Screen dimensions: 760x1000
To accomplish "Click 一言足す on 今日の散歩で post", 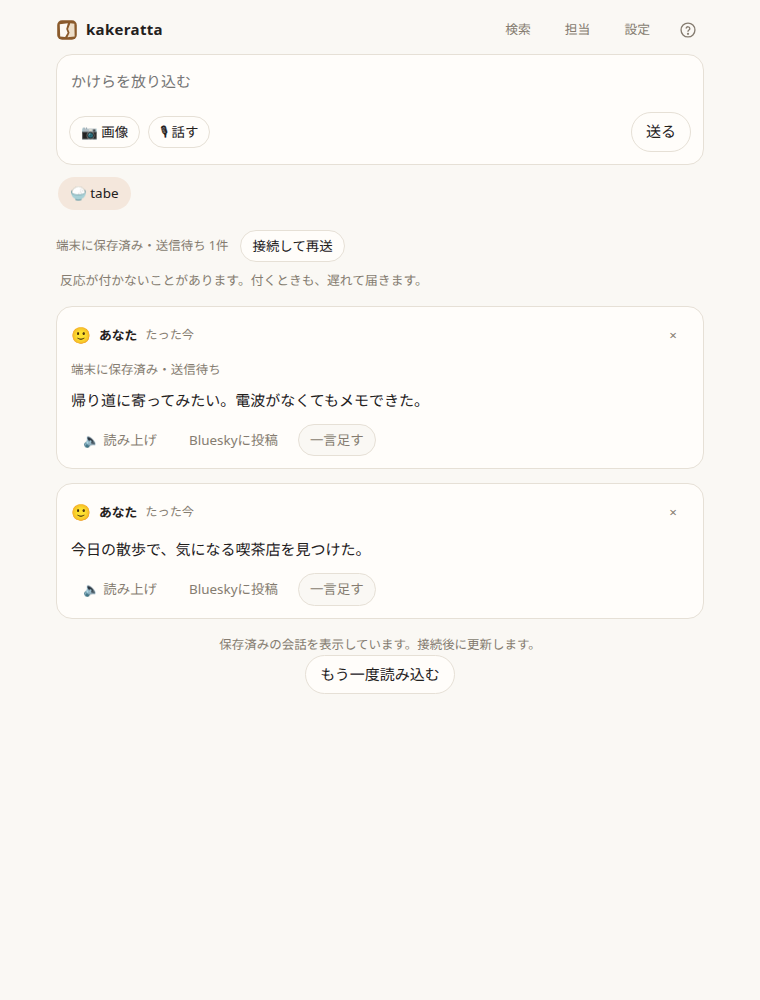I will pos(337,590).
